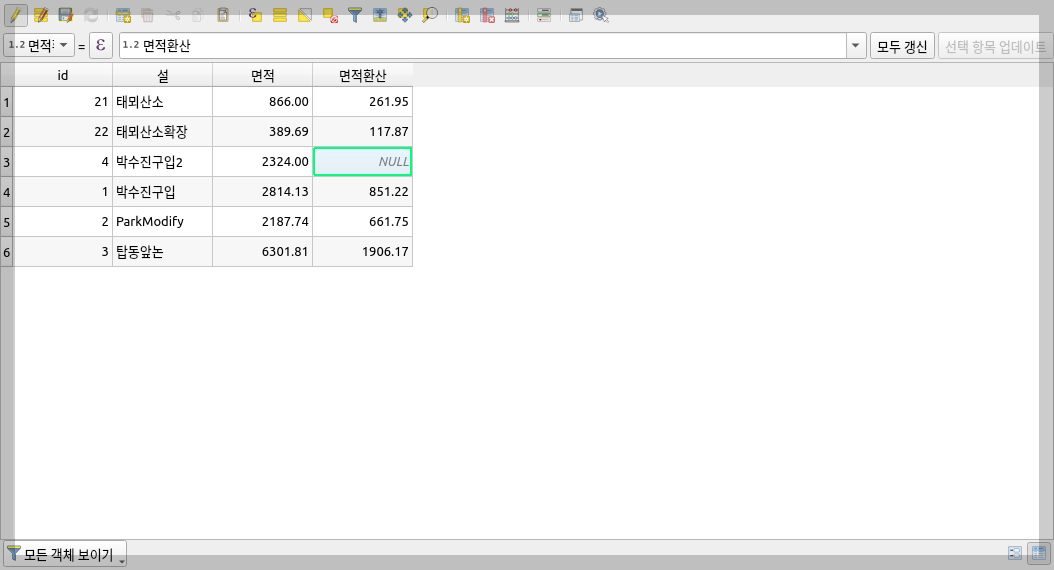Add a new field column

(x=462, y=15)
